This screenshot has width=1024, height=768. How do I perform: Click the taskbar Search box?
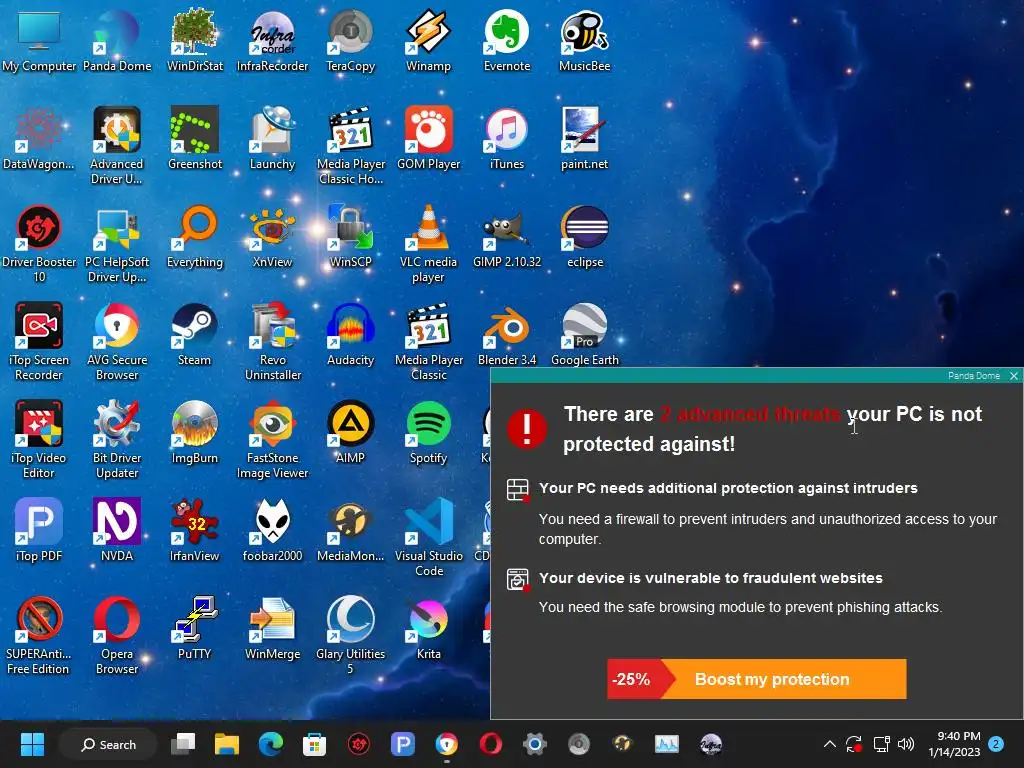pos(108,744)
